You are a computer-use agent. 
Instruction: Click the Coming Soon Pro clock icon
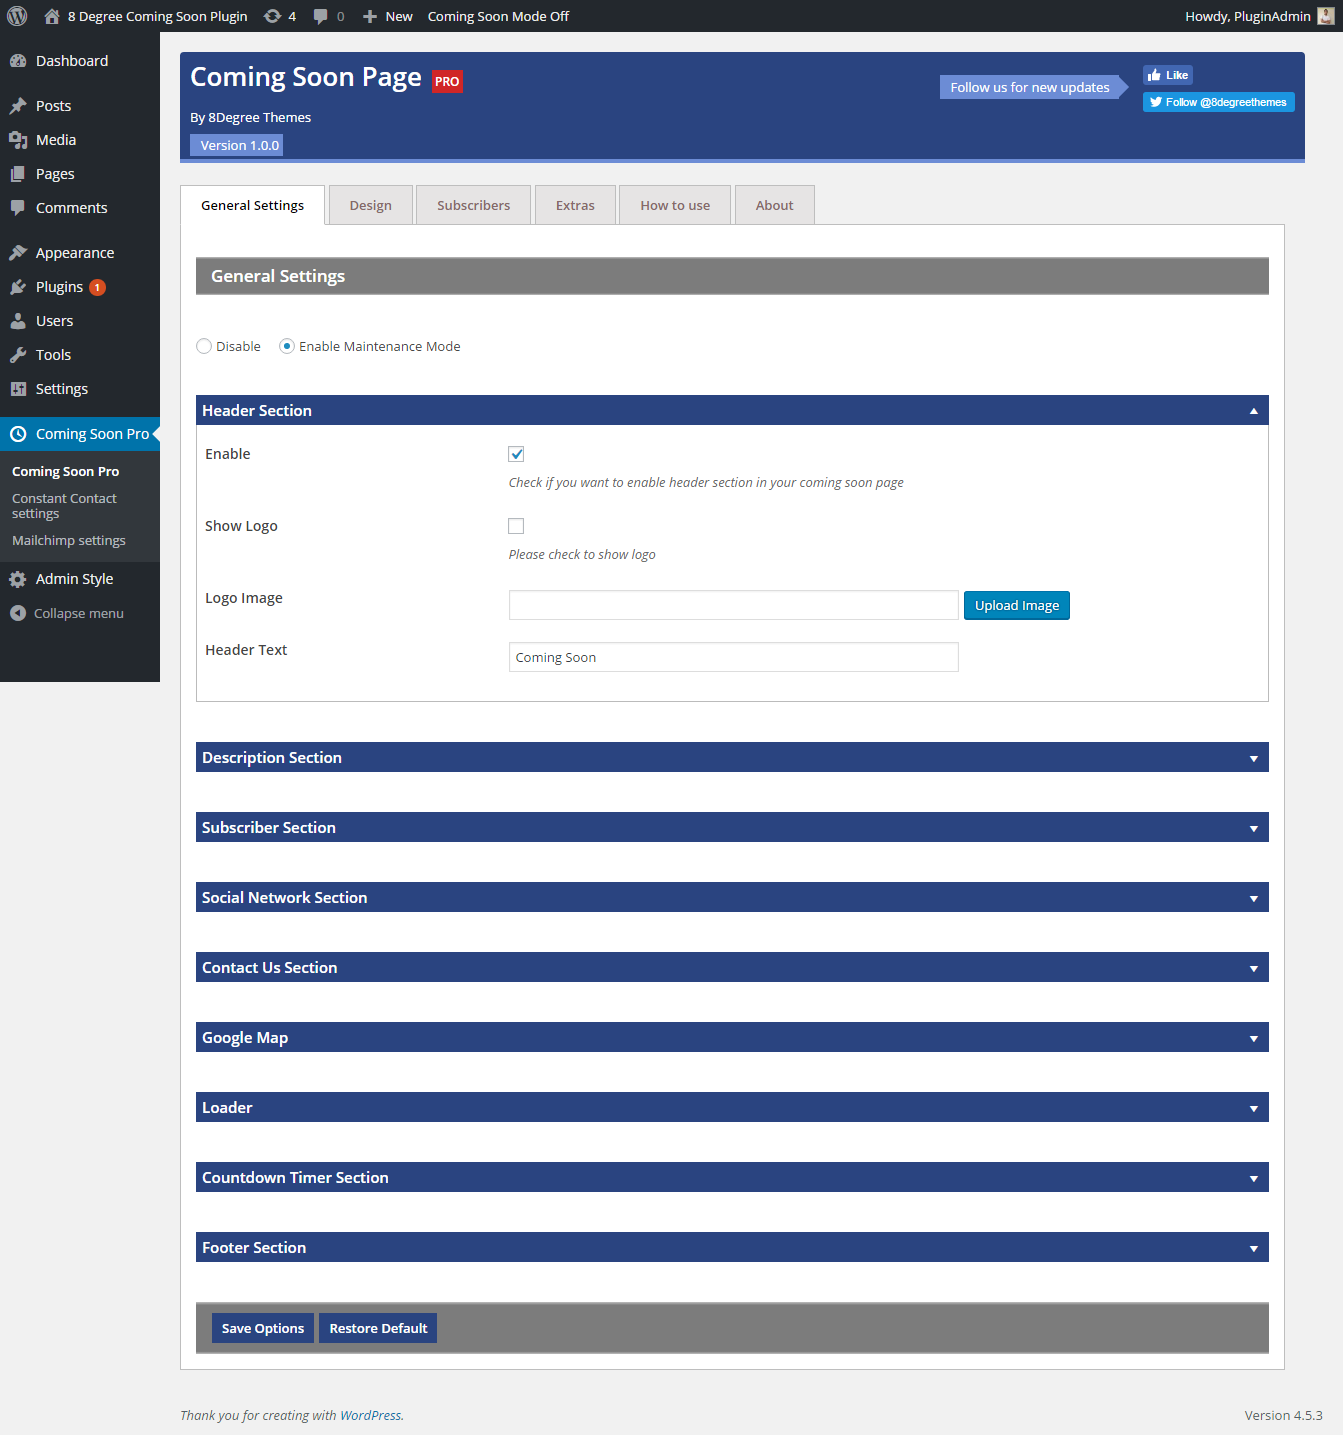coord(18,434)
